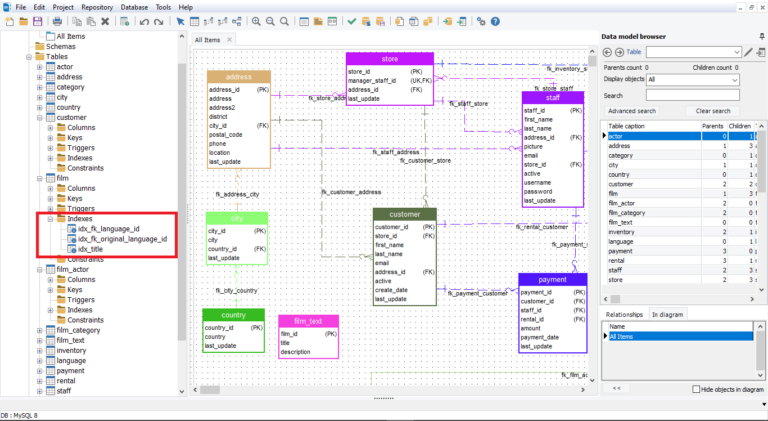Enable Hide objects in diagram checkbox

coord(697,389)
